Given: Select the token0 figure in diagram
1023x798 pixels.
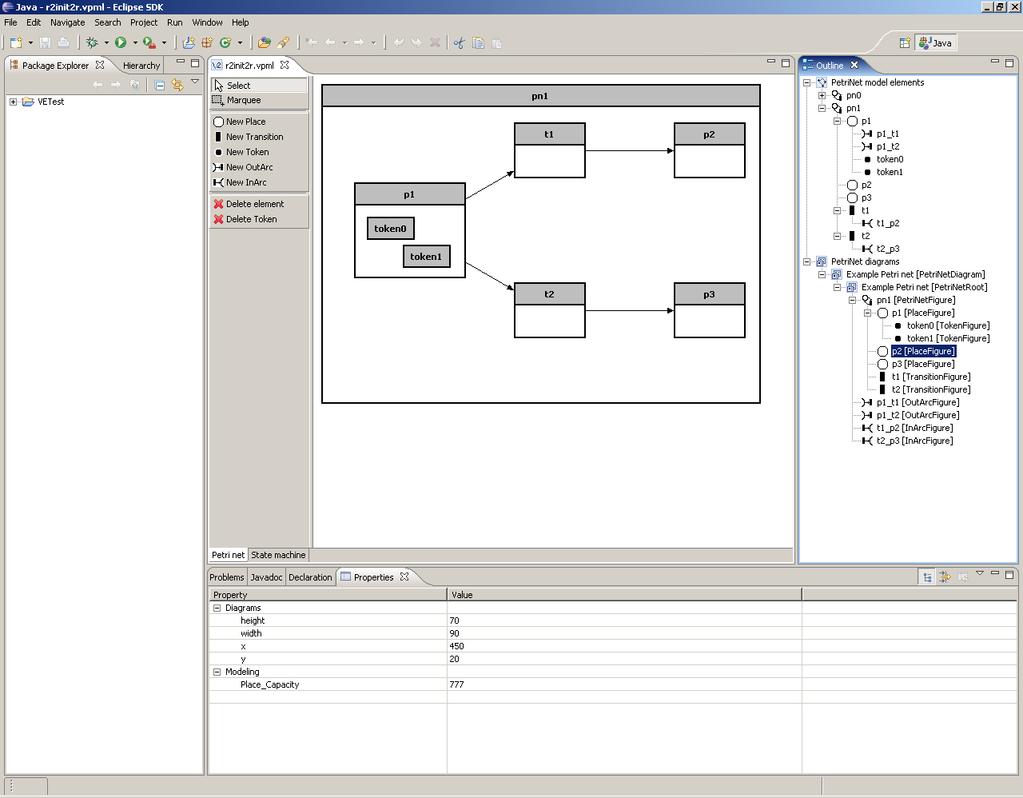Looking at the screenshot, I should coord(390,228).
